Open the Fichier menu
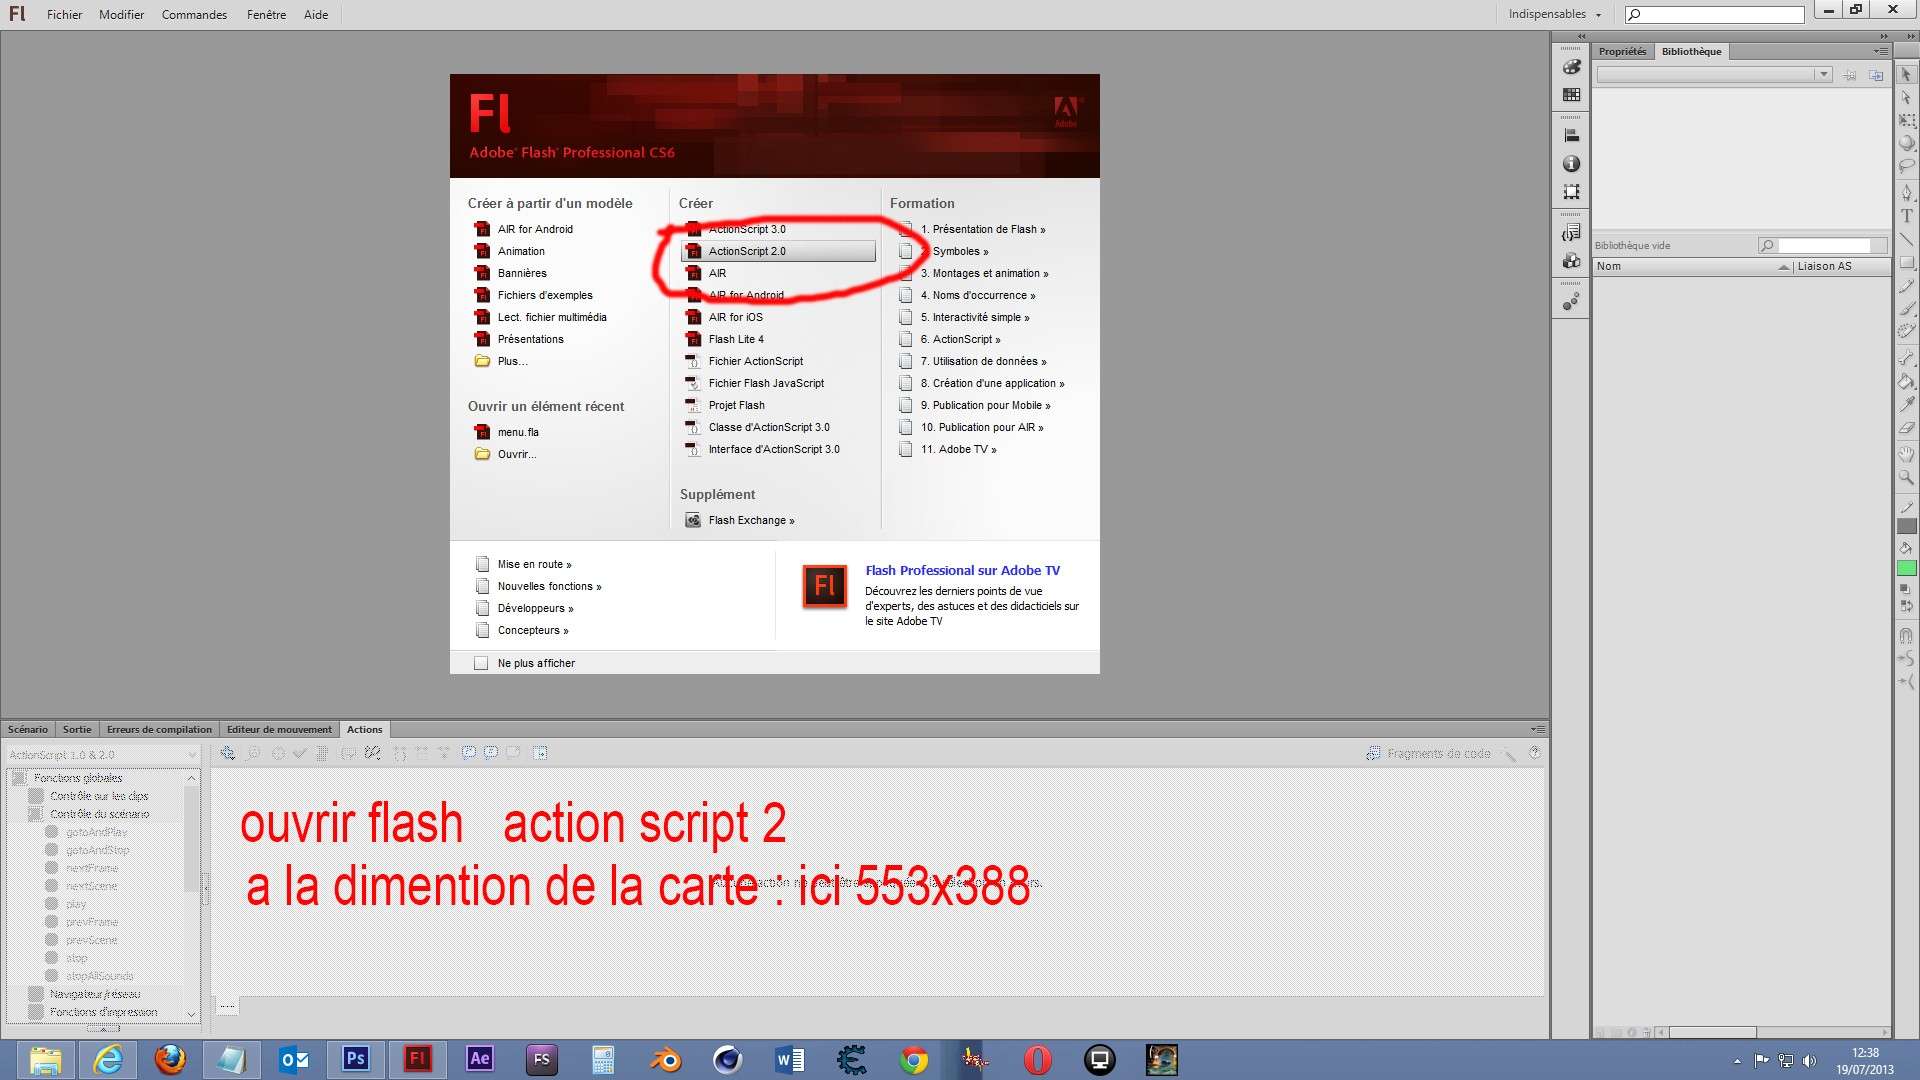Image resolution: width=1920 pixels, height=1080 pixels. point(63,15)
